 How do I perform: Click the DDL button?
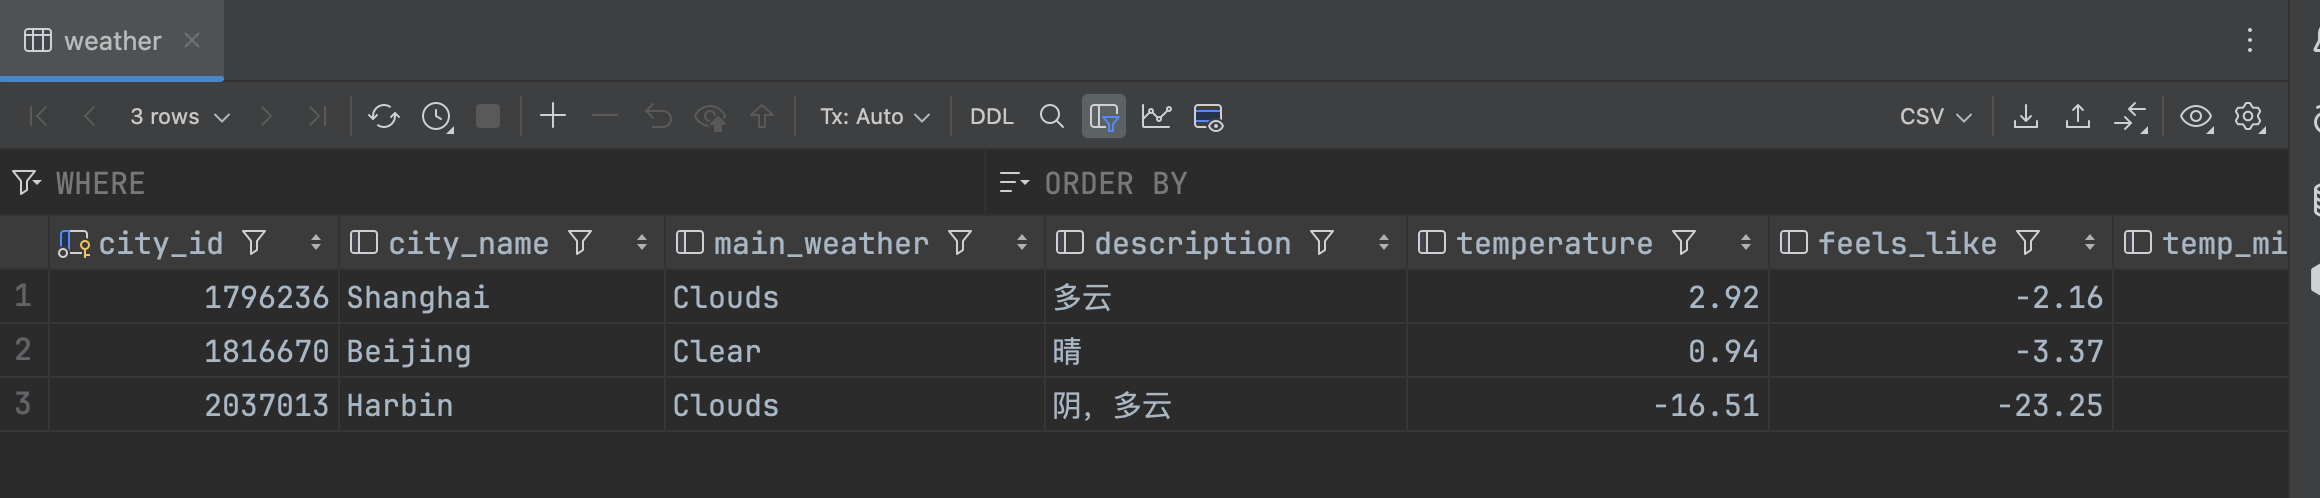point(991,117)
